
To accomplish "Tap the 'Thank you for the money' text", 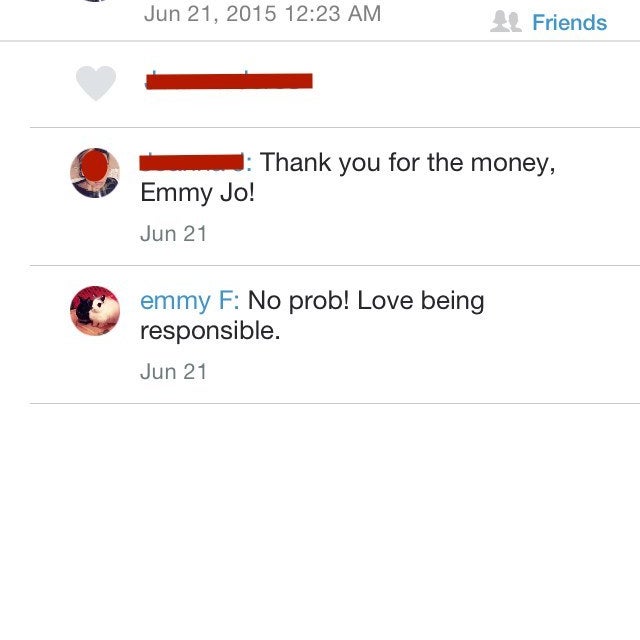I will [x=407, y=163].
